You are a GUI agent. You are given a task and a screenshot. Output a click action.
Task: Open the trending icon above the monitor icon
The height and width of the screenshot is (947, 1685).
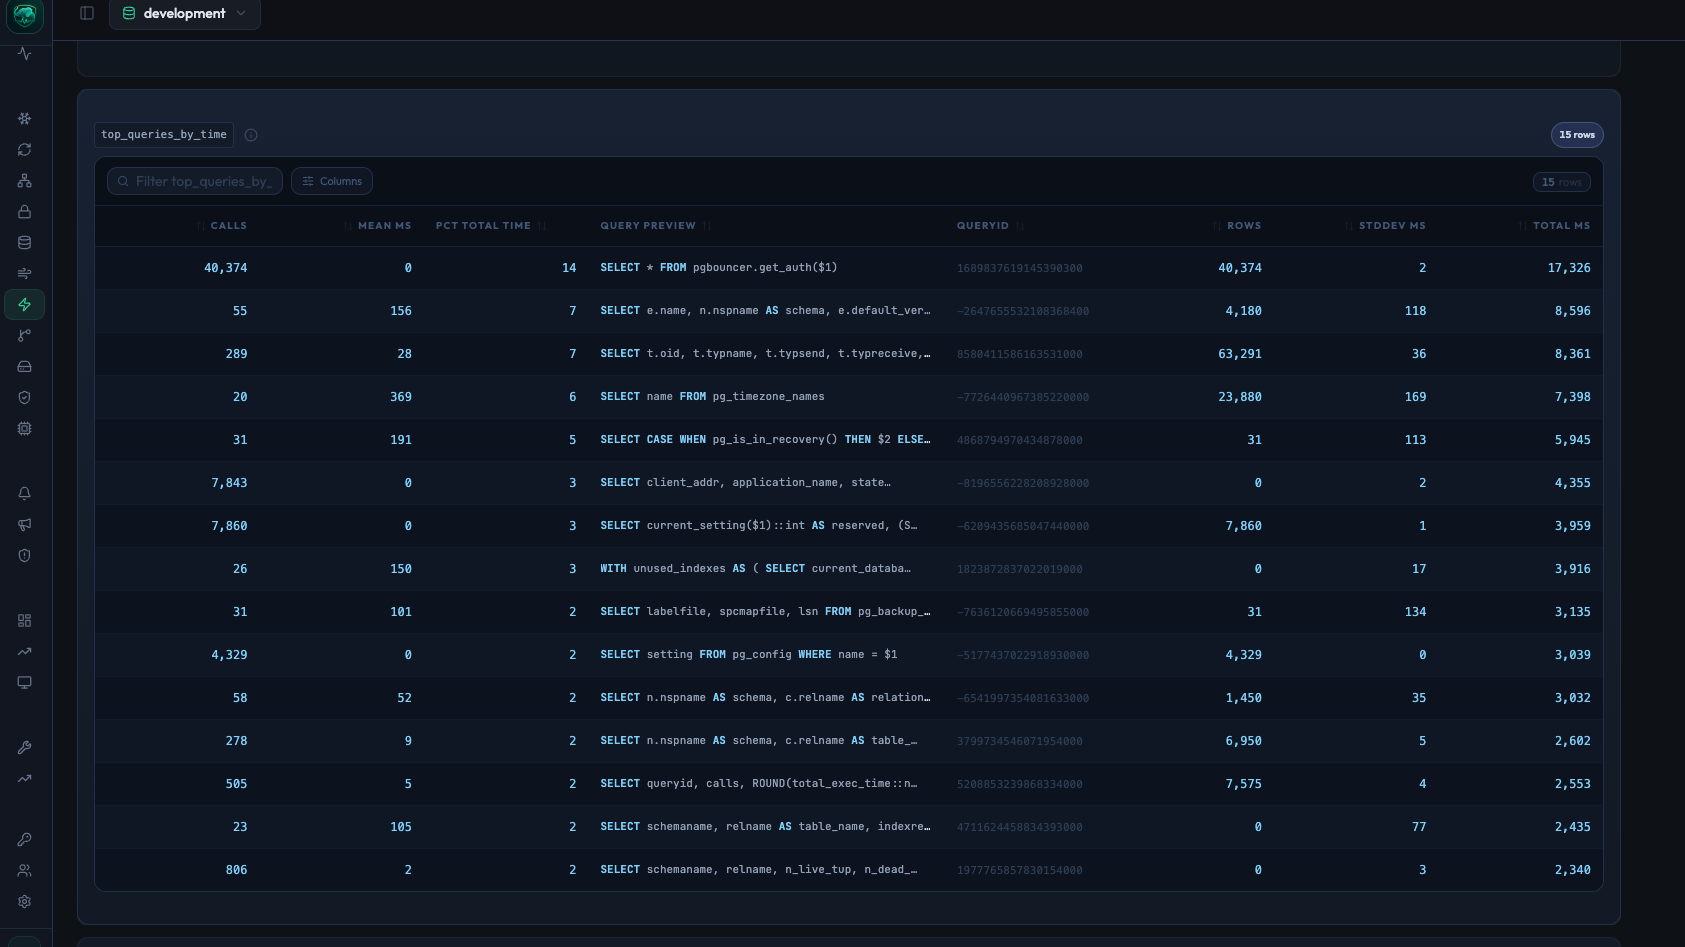tap(25, 652)
